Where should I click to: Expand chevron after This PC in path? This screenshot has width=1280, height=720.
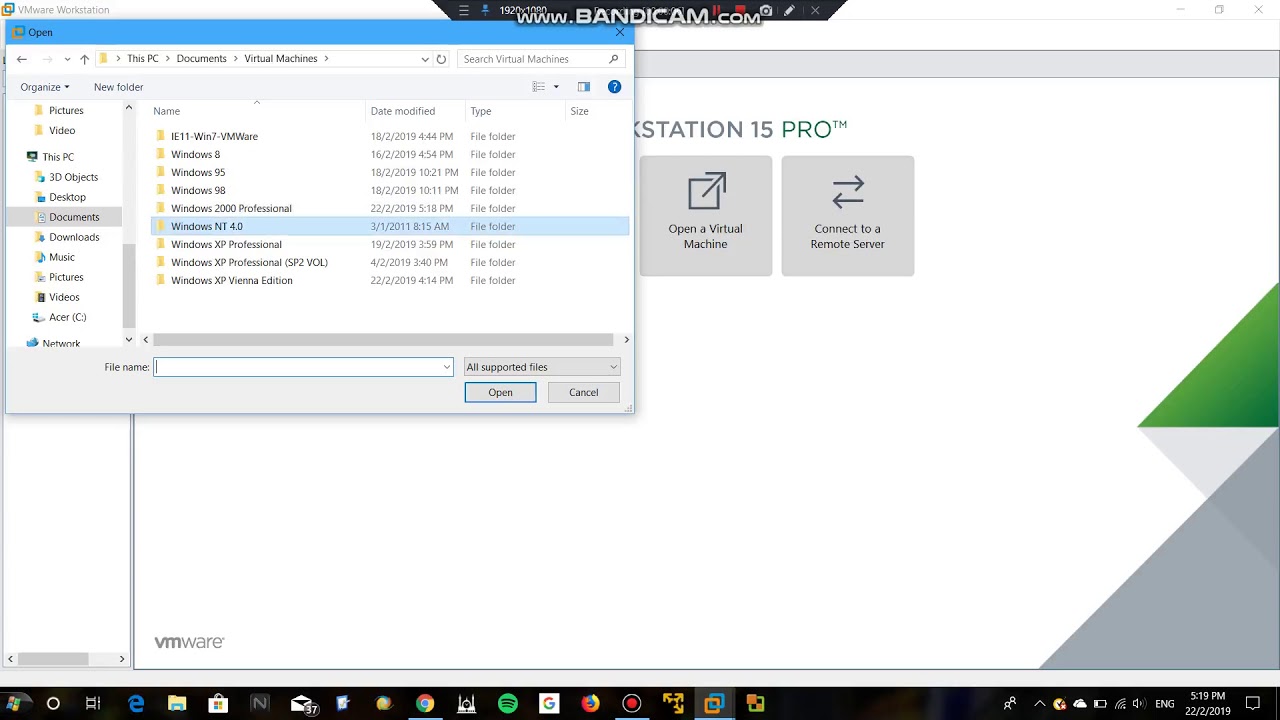coord(167,59)
